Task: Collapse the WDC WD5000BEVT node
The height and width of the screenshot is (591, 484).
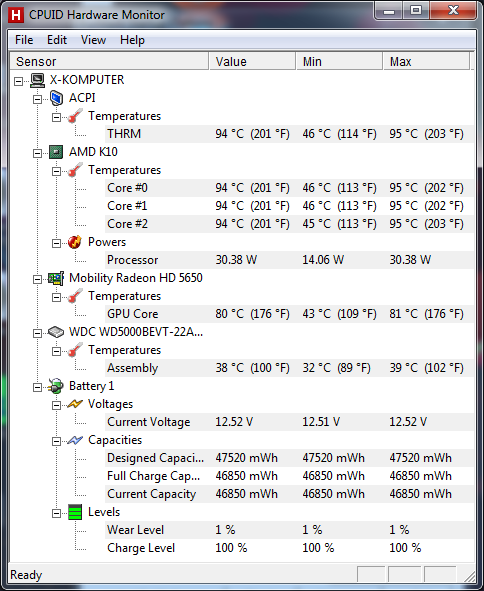Action: [x=37, y=333]
